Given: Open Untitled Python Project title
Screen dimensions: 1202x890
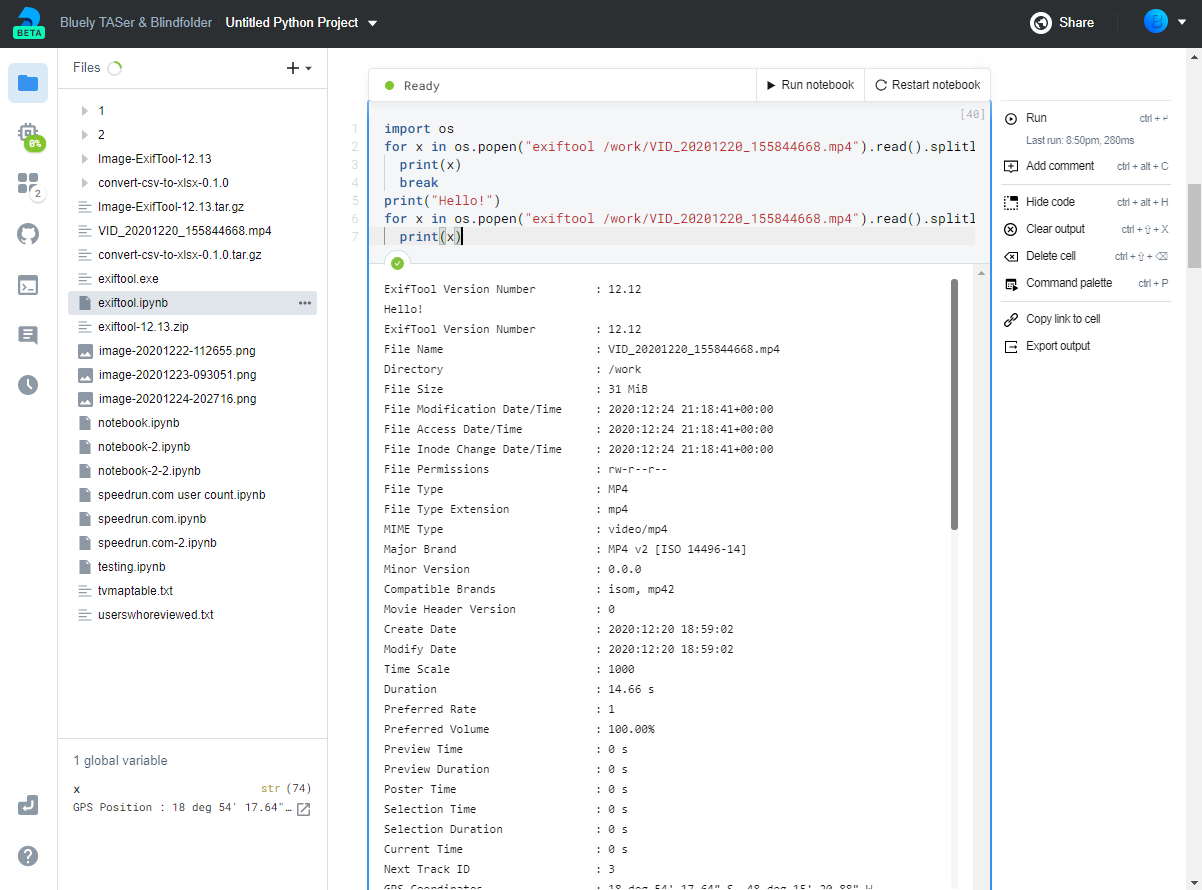Looking at the screenshot, I should pos(292,22).
